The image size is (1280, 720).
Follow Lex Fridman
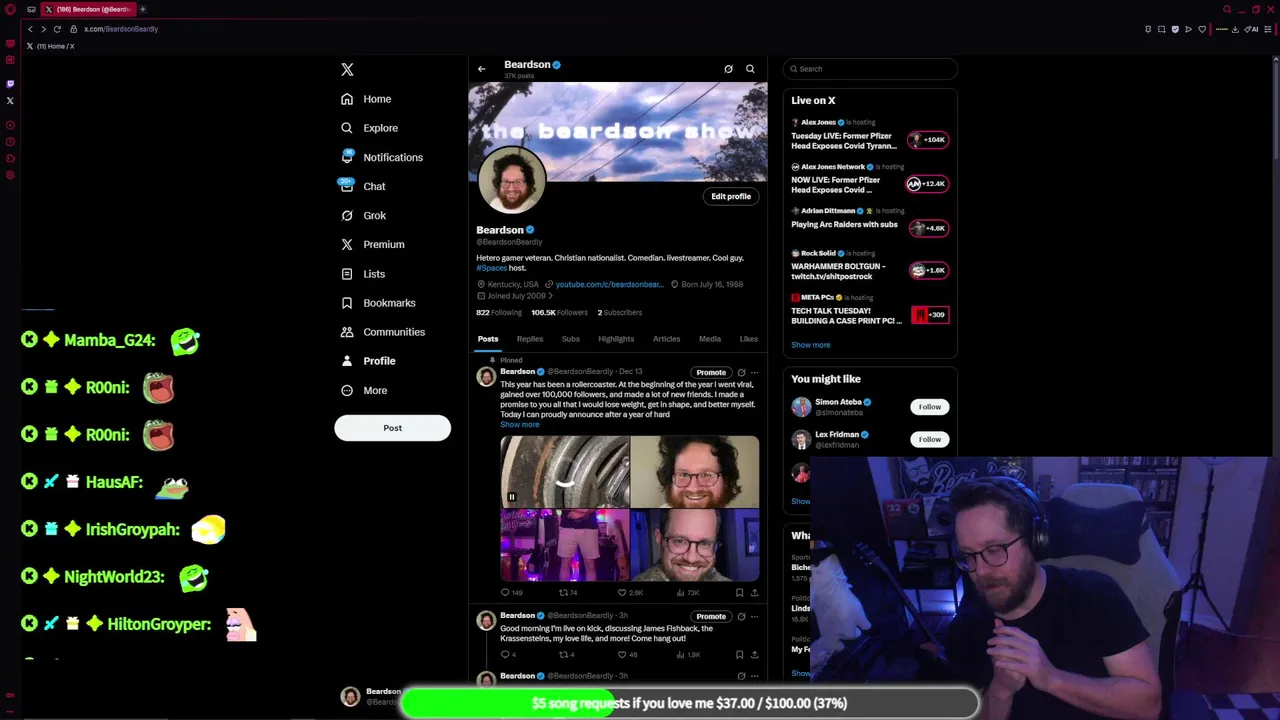pos(929,439)
